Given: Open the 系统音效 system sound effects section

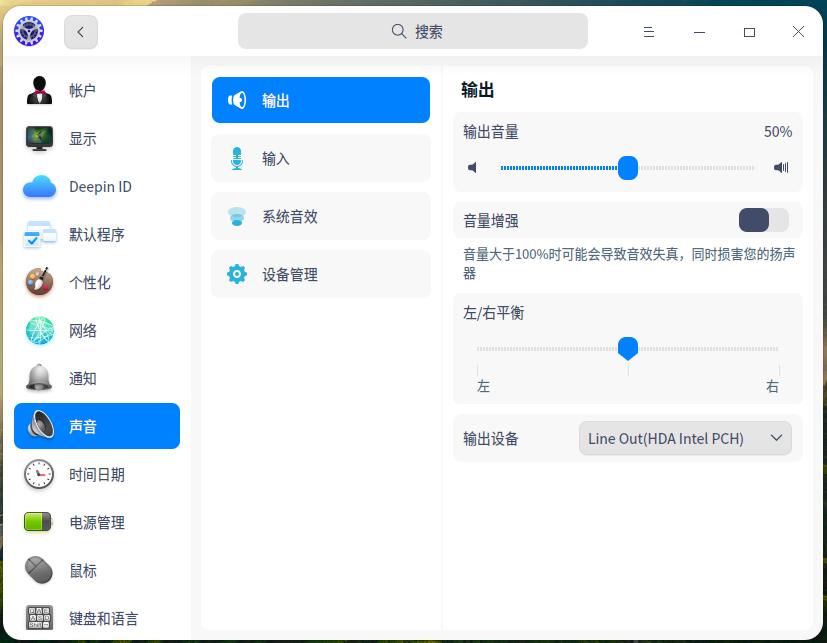Looking at the screenshot, I should (x=320, y=216).
